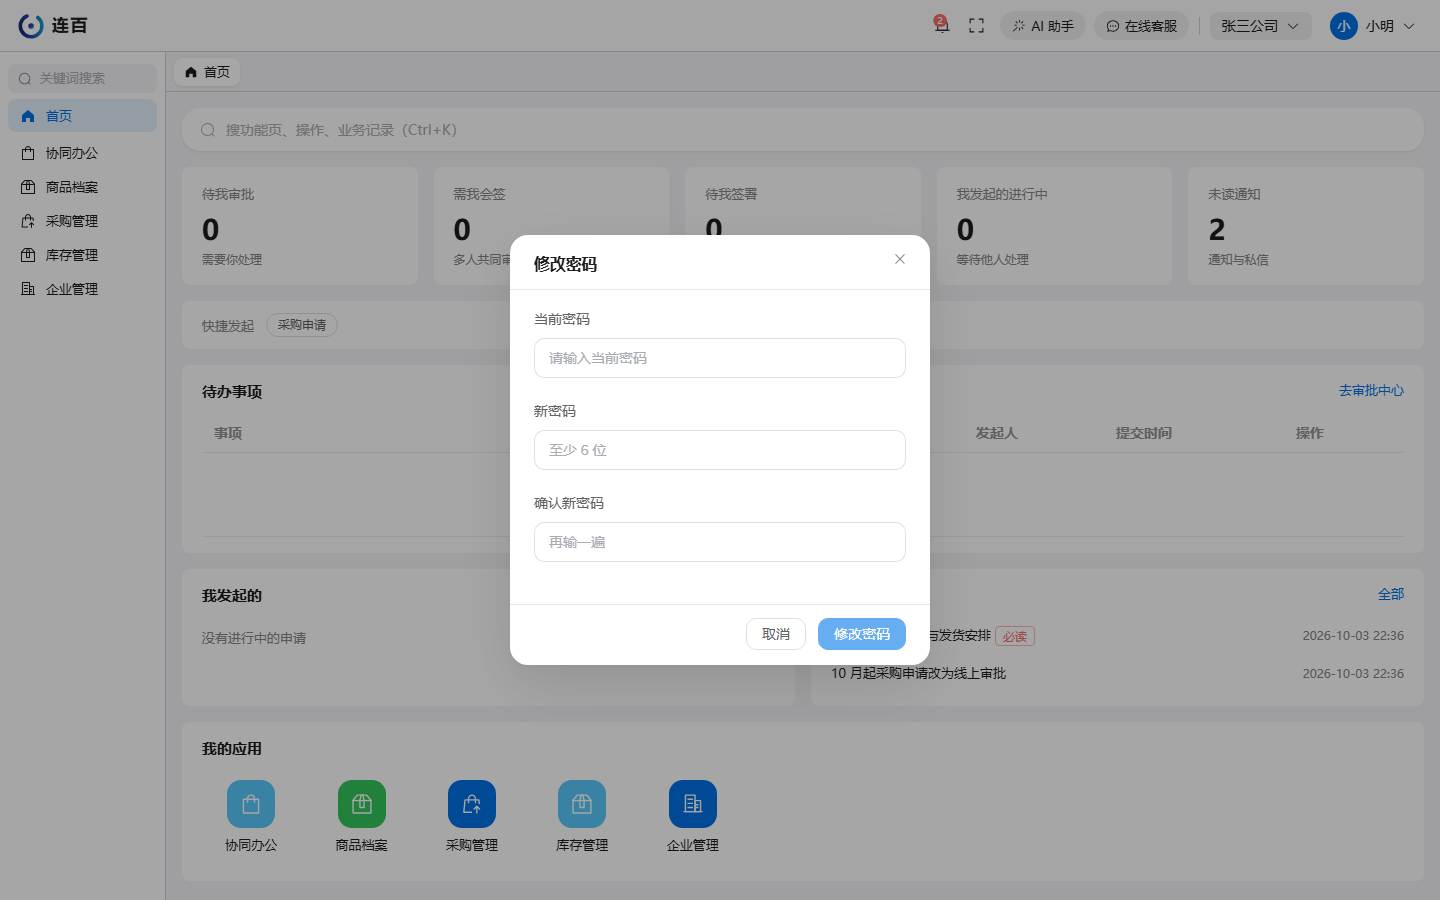Open the 全部 notices link

coord(1391,594)
